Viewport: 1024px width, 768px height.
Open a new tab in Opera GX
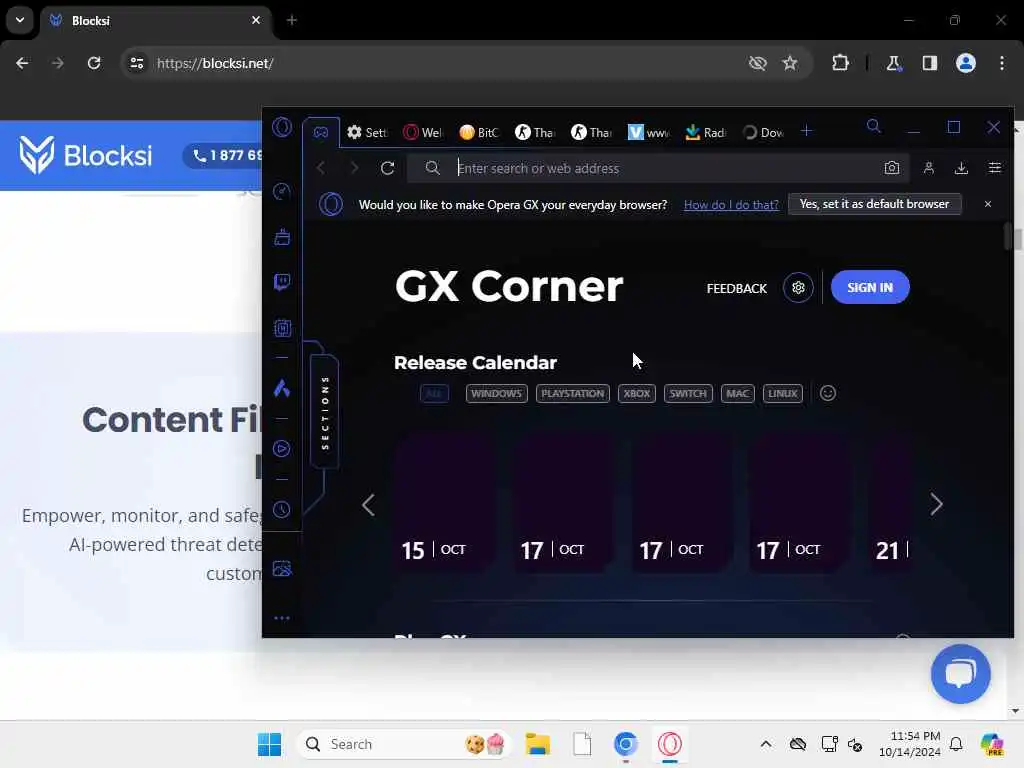[807, 131]
